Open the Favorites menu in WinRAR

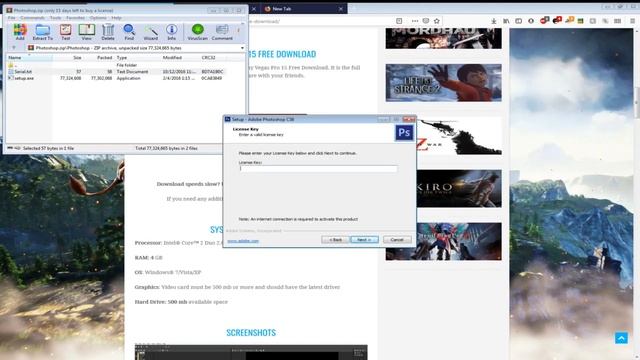pyautogui.click(x=76, y=18)
